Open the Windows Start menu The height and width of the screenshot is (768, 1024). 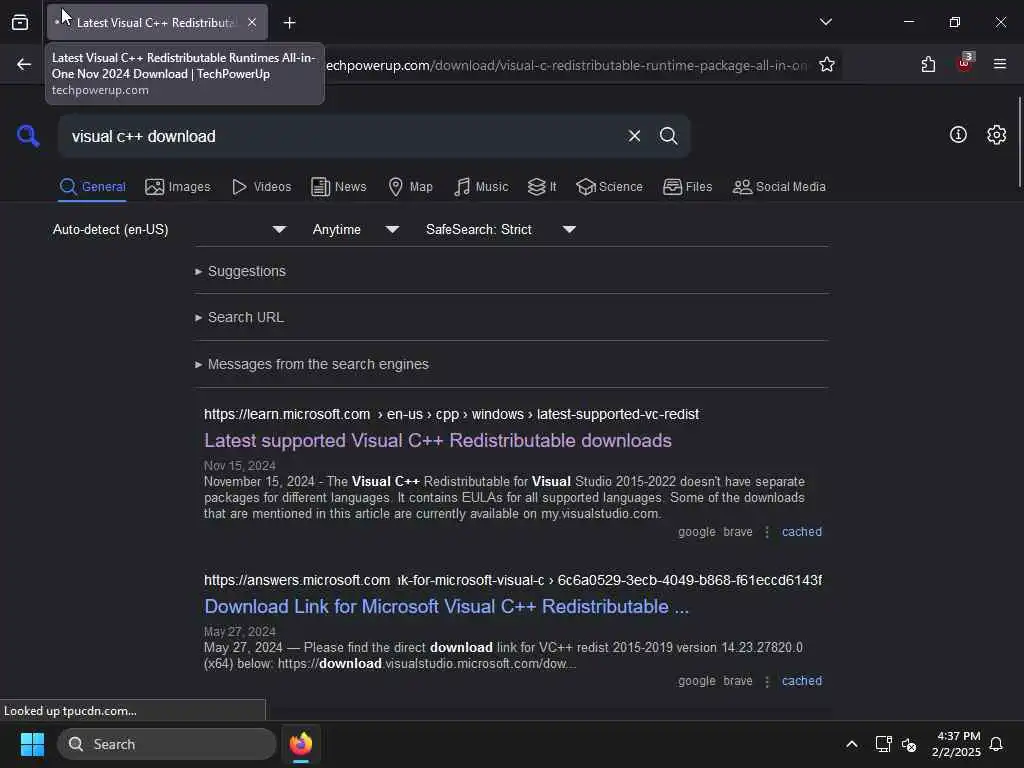[32, 744]
